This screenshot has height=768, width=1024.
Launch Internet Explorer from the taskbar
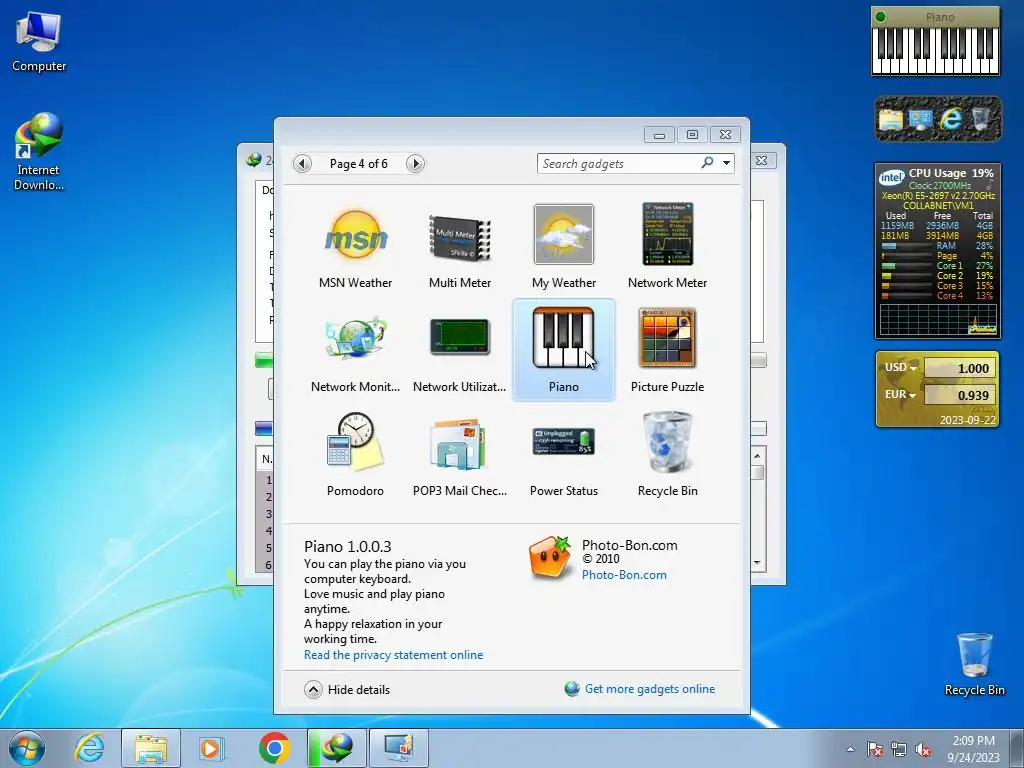89,748
